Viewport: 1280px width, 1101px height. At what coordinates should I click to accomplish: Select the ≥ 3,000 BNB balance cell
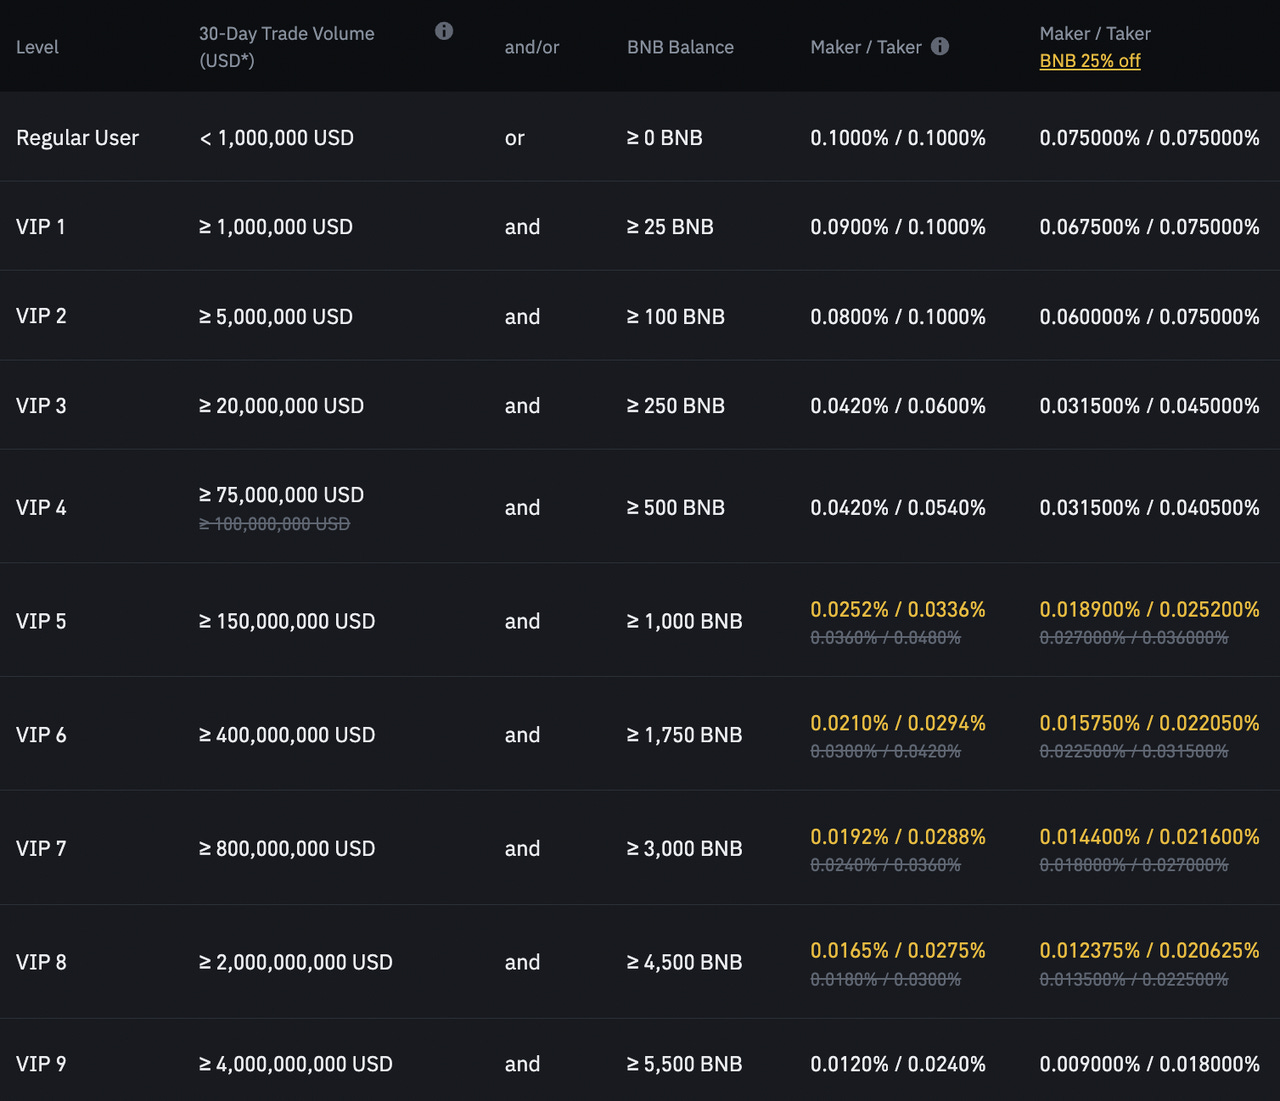685,849
